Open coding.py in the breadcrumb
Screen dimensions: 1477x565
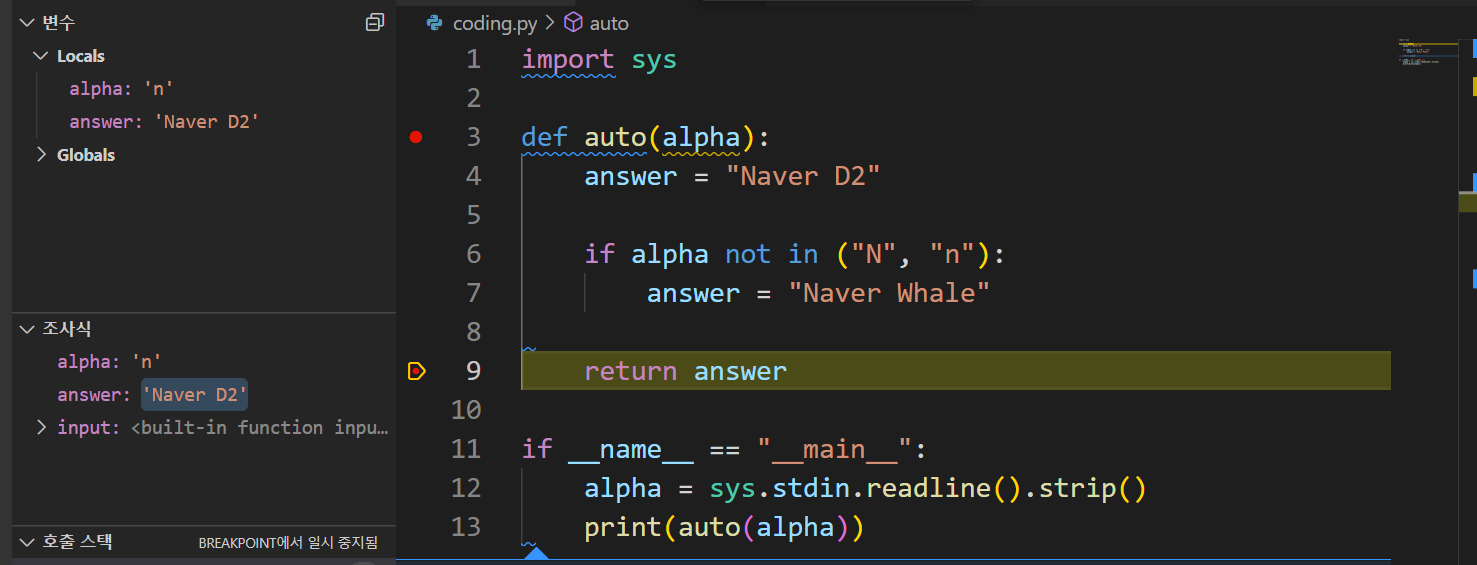[495, 23]
